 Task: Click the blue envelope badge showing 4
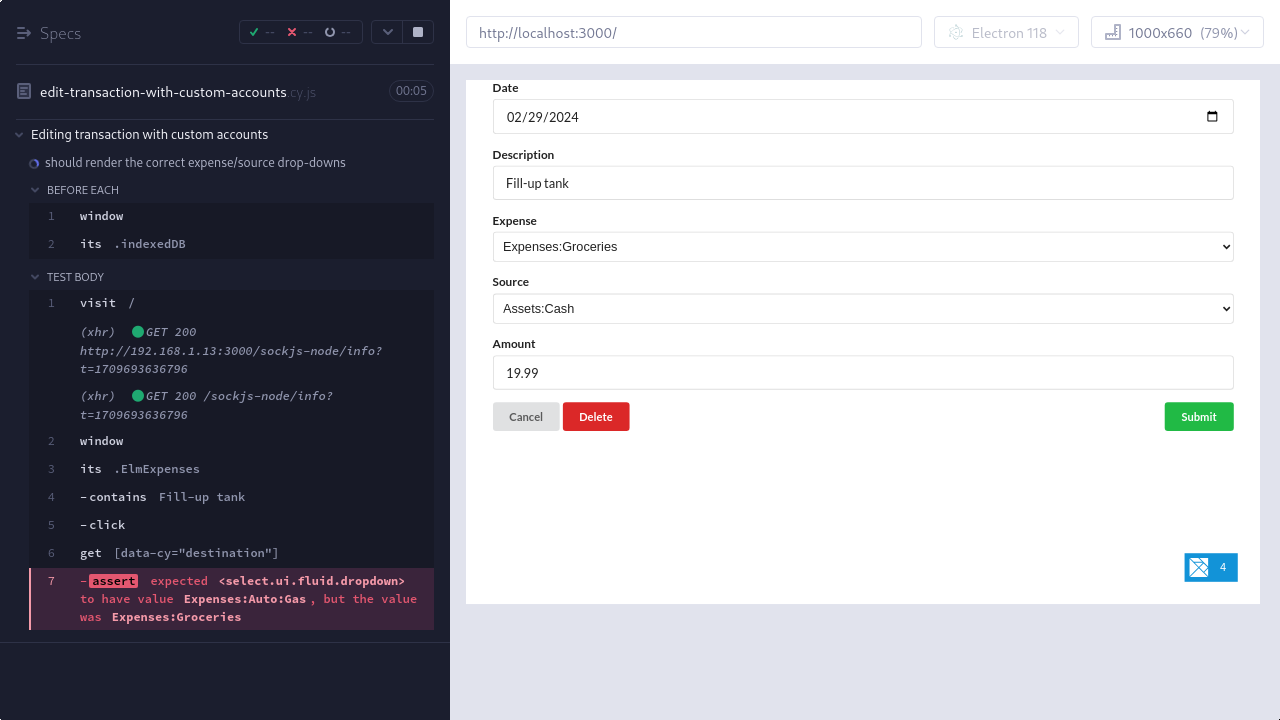coord(1210,567)
